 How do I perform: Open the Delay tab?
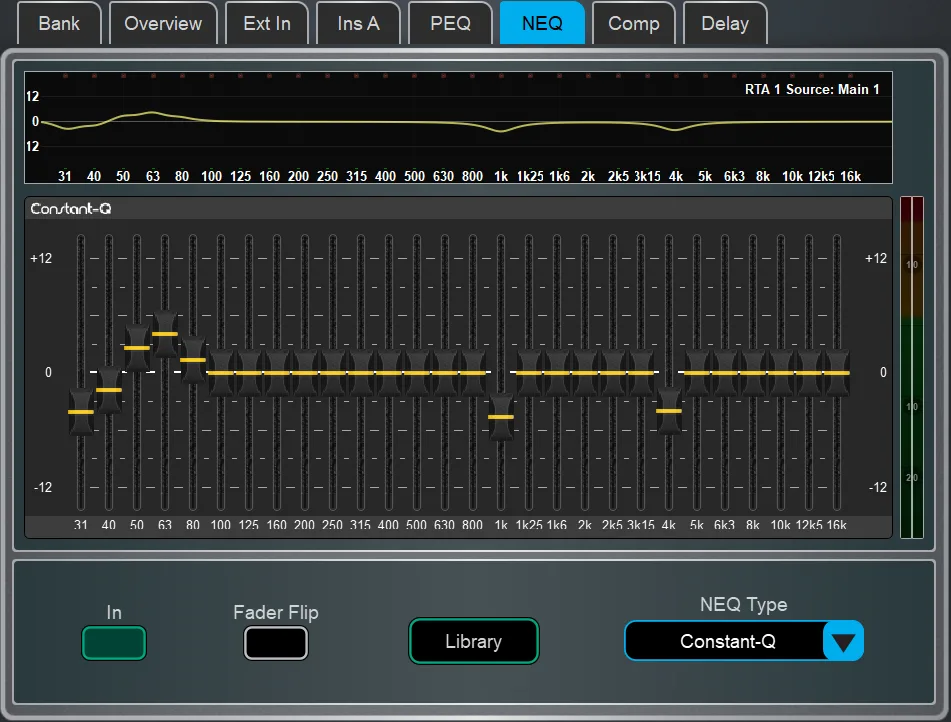coord(725,23)
